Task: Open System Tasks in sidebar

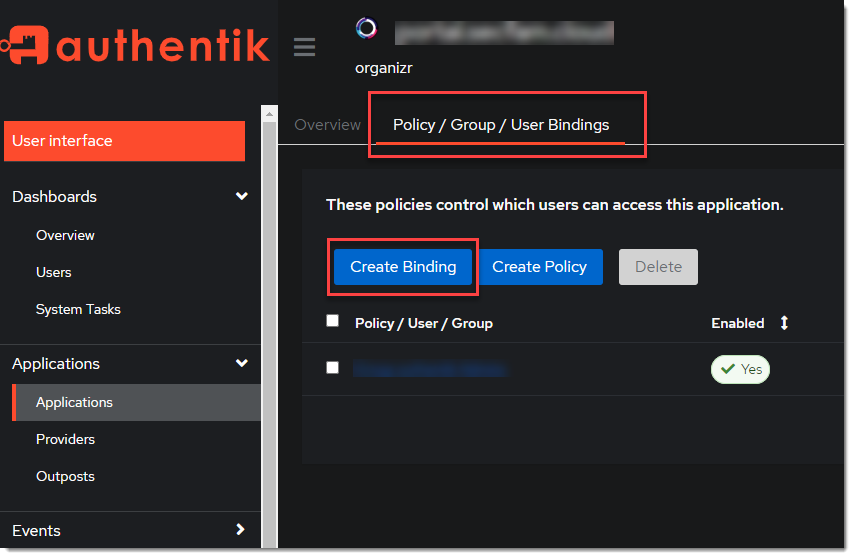Action: [x=78, y=310]
